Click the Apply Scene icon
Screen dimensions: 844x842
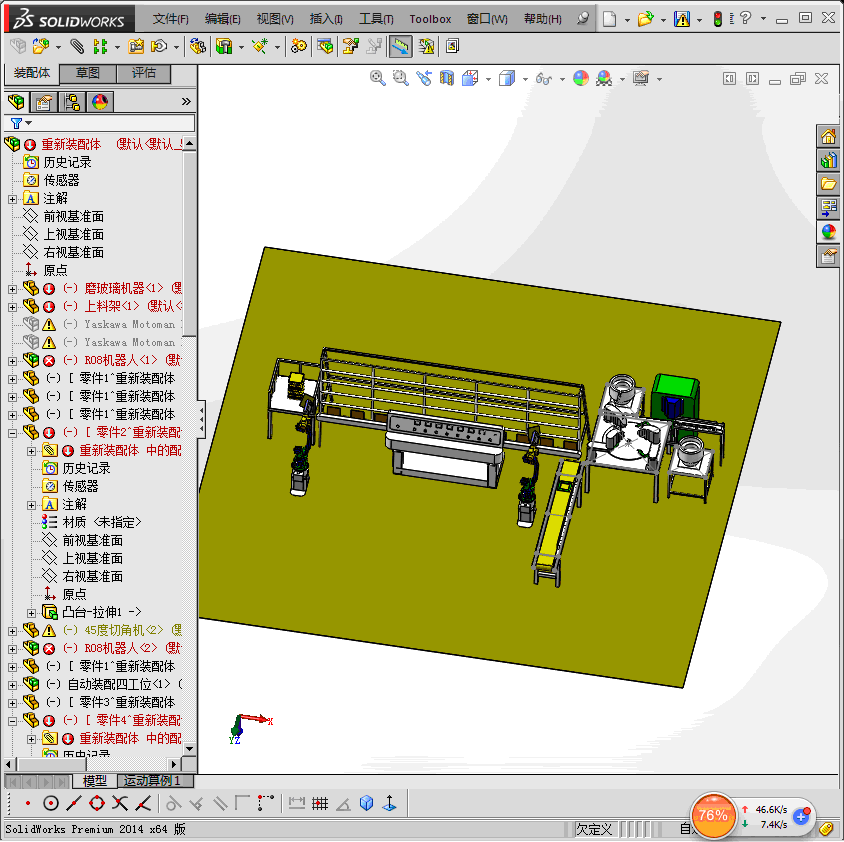click(x=604, y=79)
